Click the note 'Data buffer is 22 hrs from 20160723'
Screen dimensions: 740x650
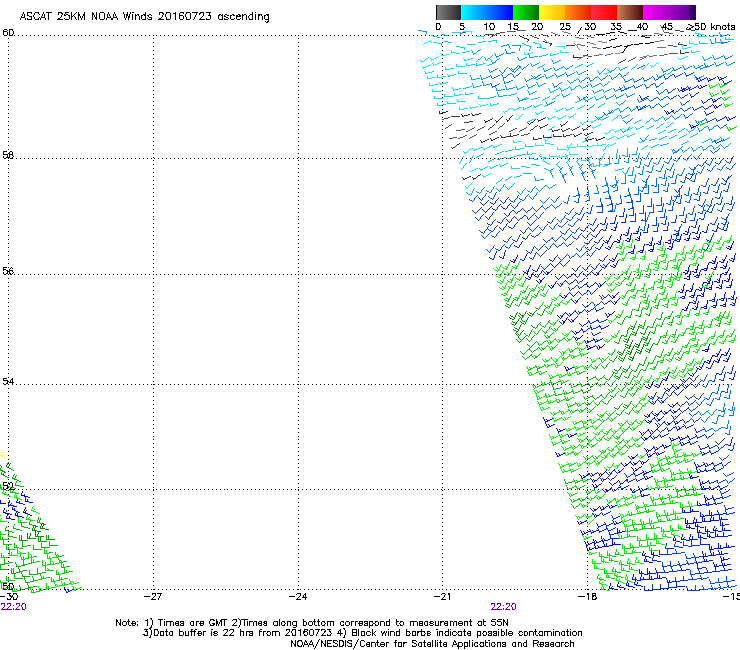[x=243, y=633]
